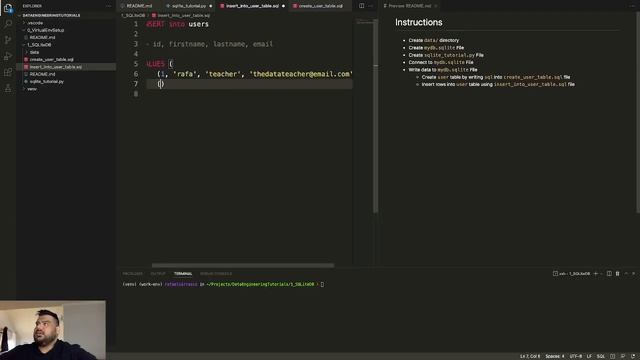This screenshot has height=360, width=640.
Task: Open the DEBUG CONSOLE panel tab
Action: click(216, 273)
